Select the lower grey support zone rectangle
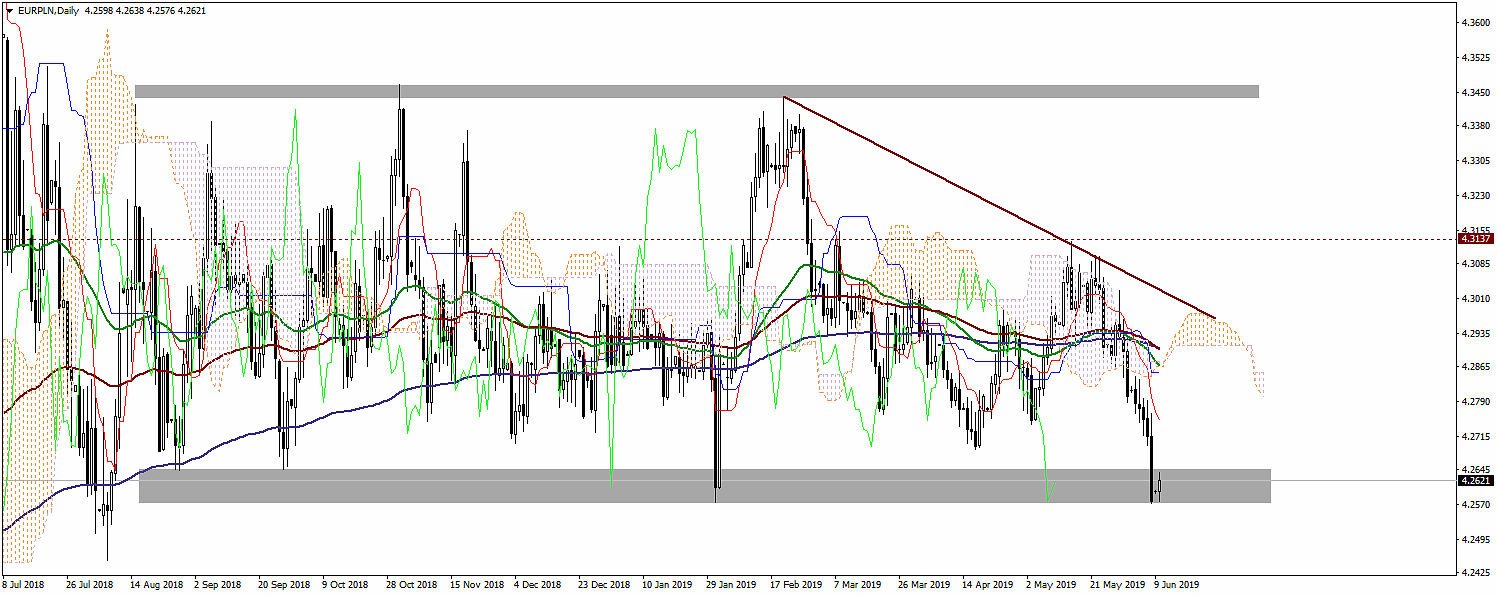This screenshot has width=1497, height=596. click(x=704, y=486)
